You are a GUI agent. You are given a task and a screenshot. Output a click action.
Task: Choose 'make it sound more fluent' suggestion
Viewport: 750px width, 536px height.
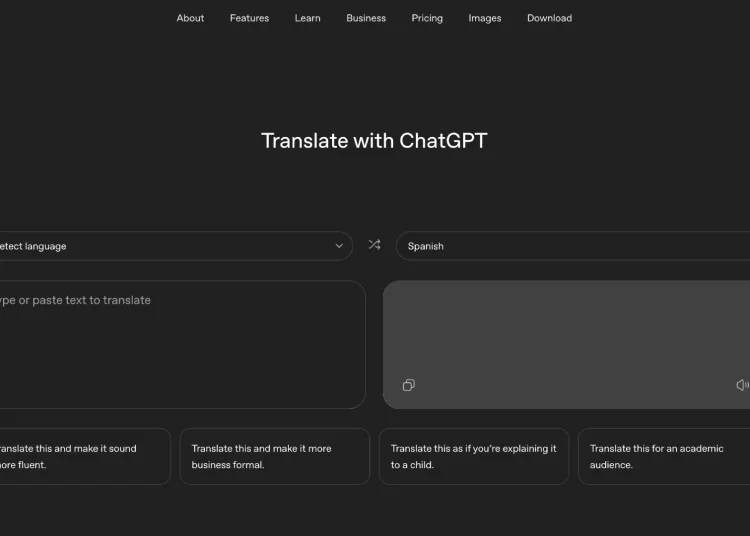click(85, 456)
